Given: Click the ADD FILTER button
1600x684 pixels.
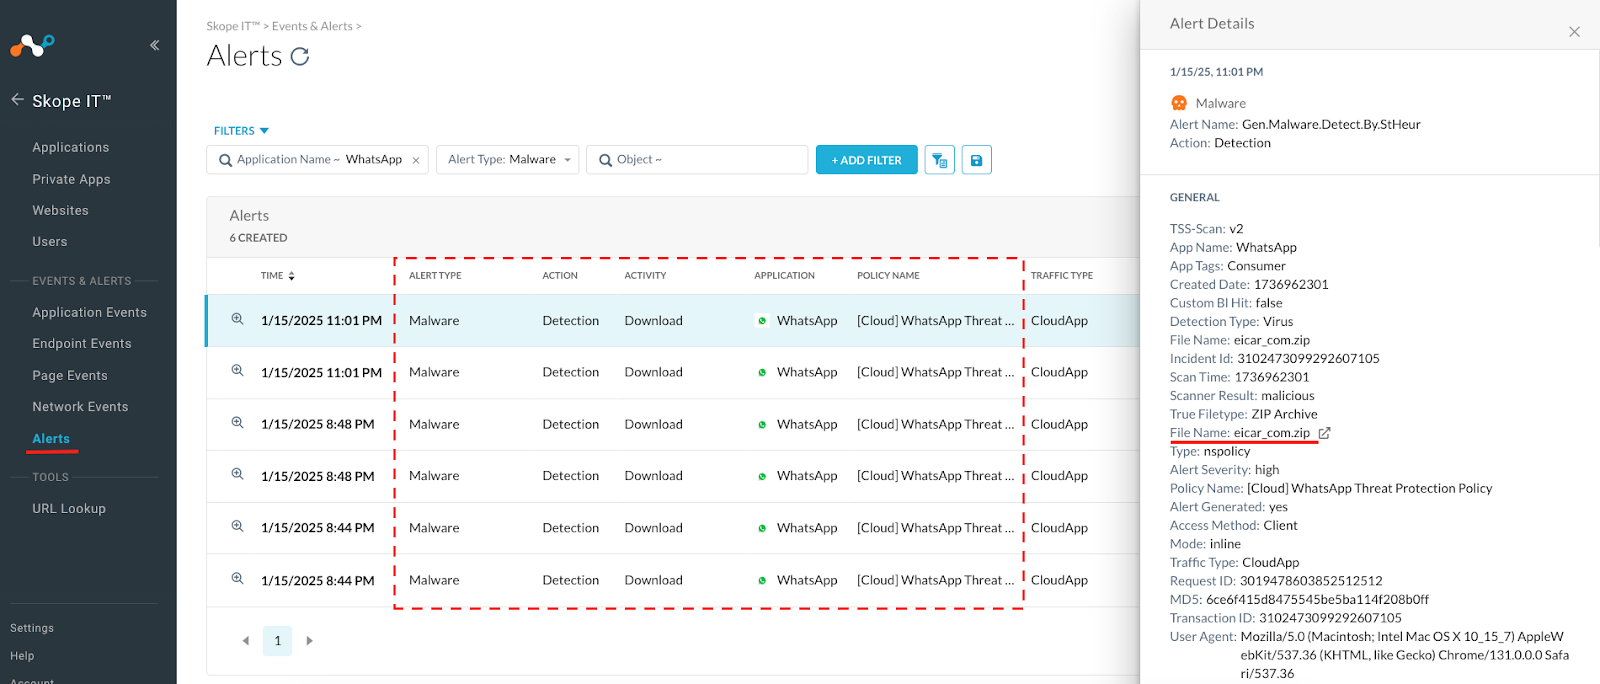Looking at the screenshot, I should click(x=867, y=160).
